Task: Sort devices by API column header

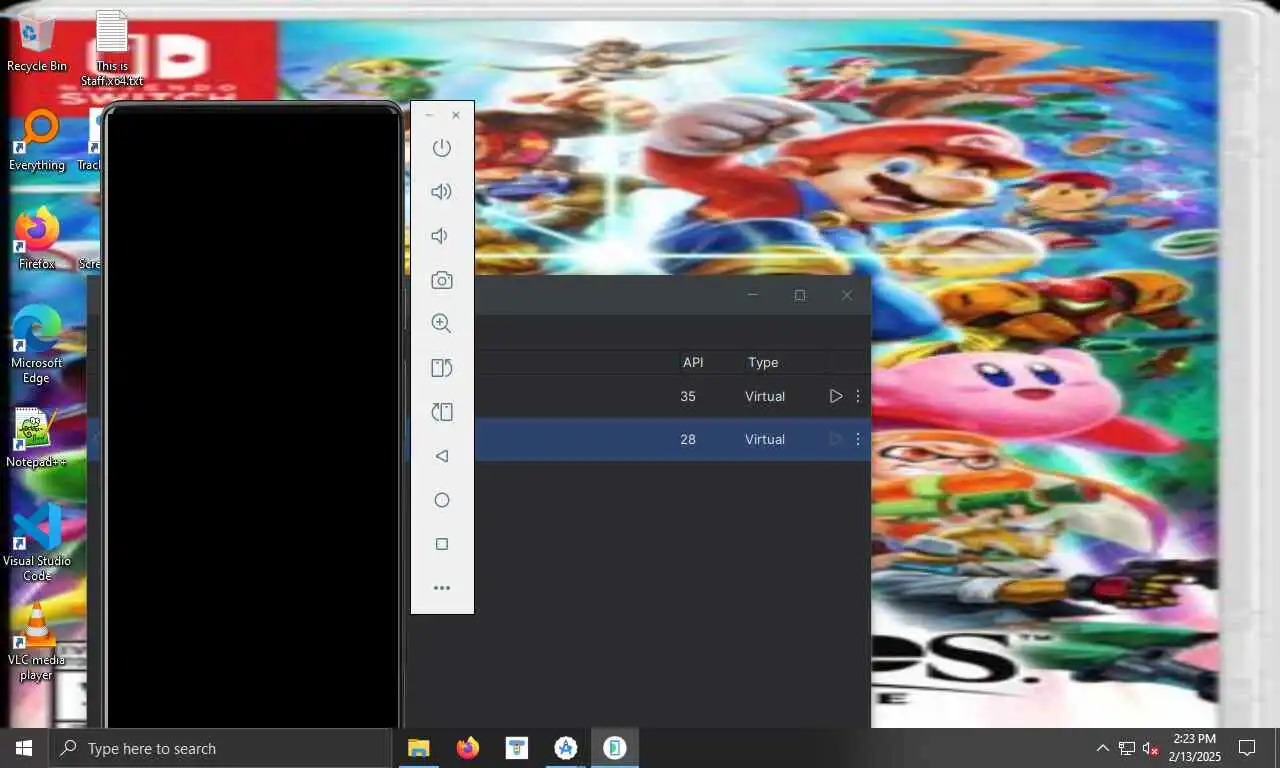Action: [693, 362]
